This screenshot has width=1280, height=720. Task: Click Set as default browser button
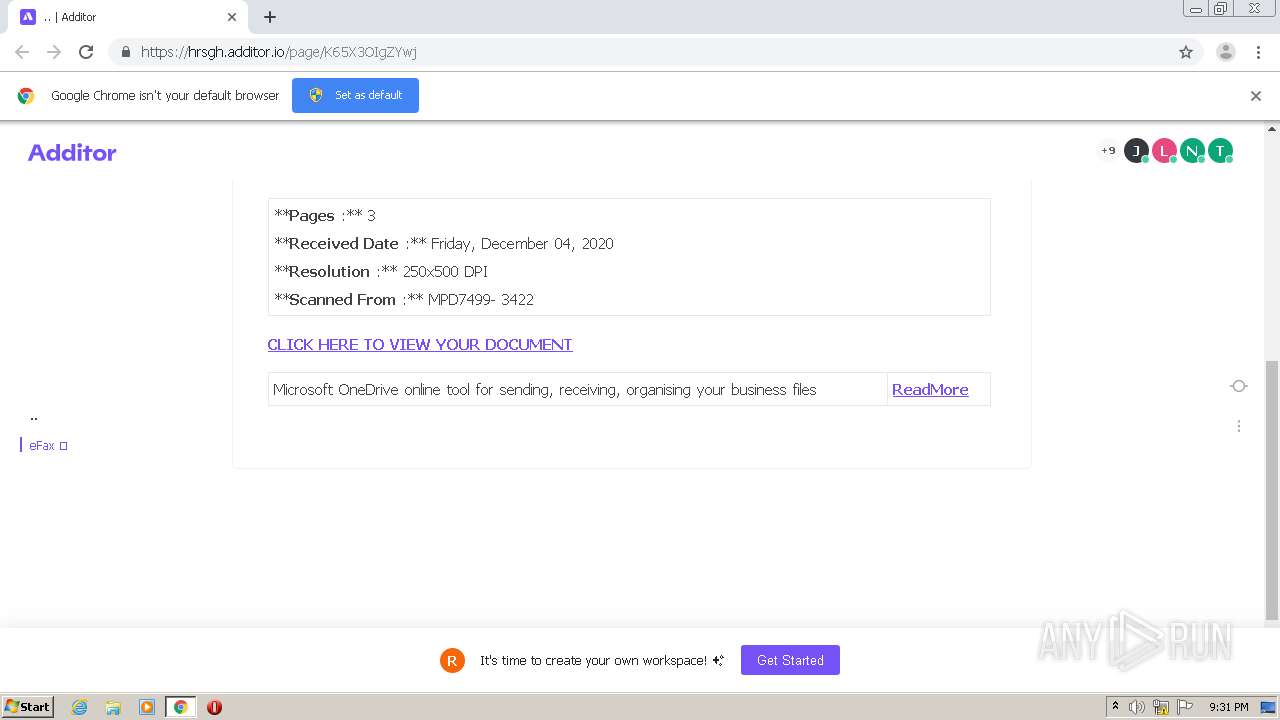click(x=355, y=95)
